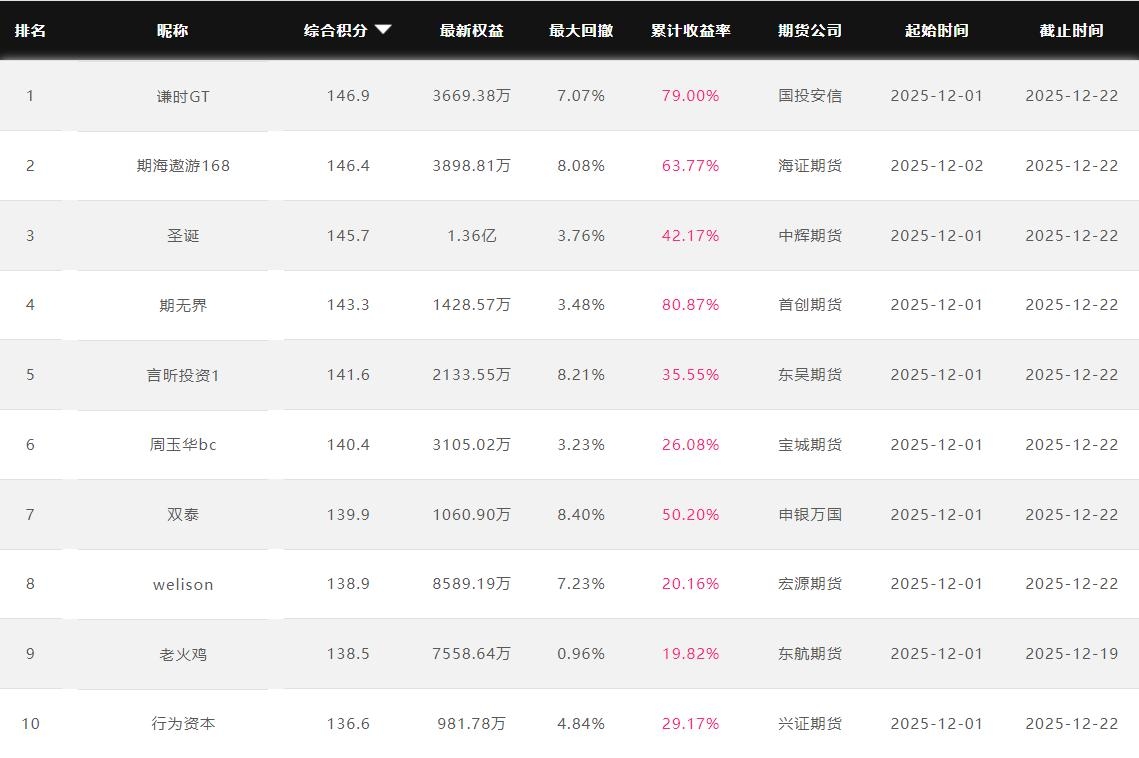1139x758 pixels.
Task: Click the 排名 column header
Action: (30, 30)
